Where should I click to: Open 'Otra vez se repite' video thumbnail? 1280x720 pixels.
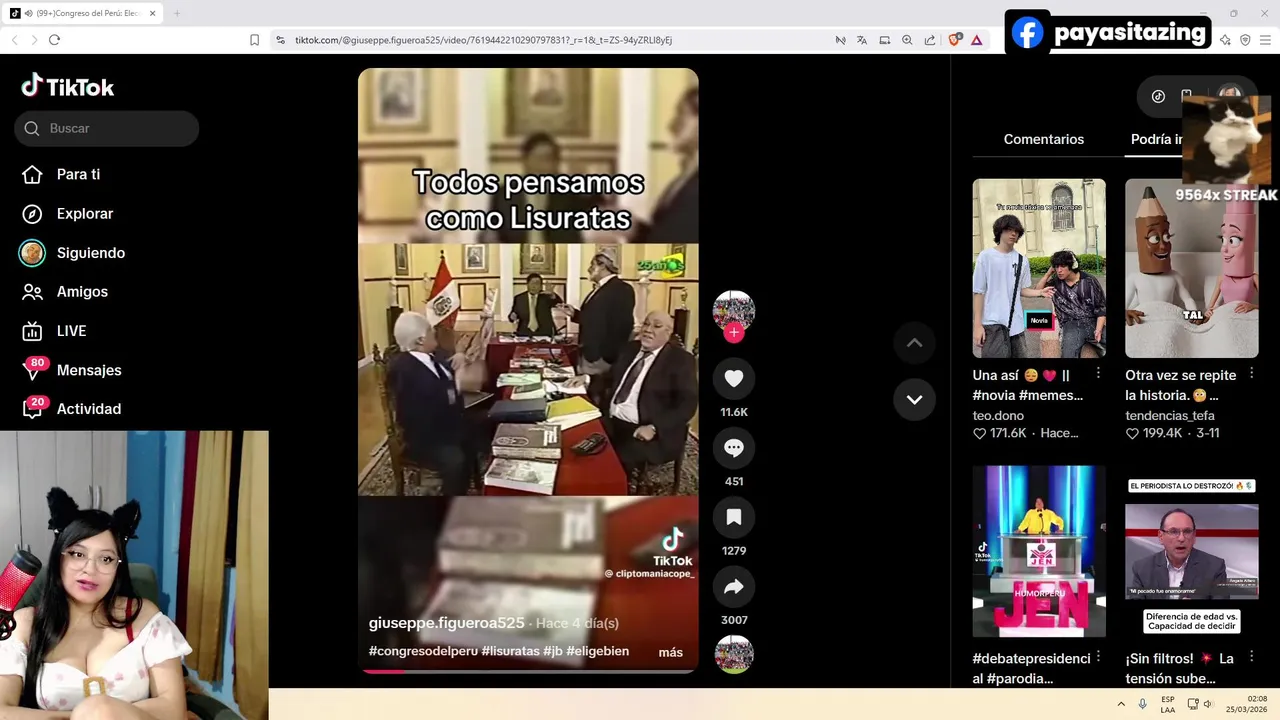coord(1191,268)
